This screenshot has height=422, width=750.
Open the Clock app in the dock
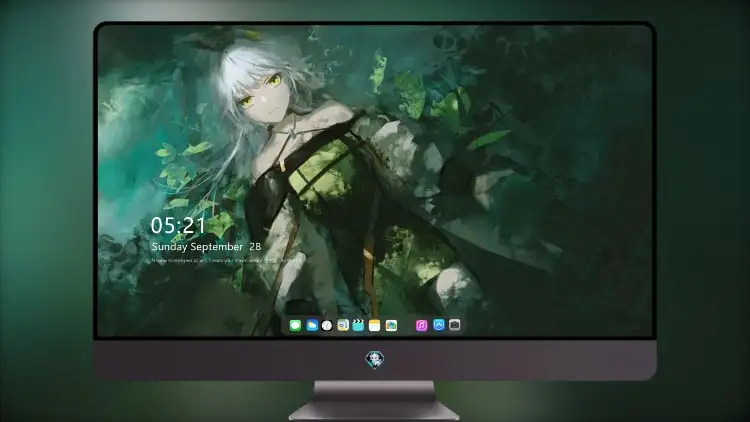tap(327, 325)
